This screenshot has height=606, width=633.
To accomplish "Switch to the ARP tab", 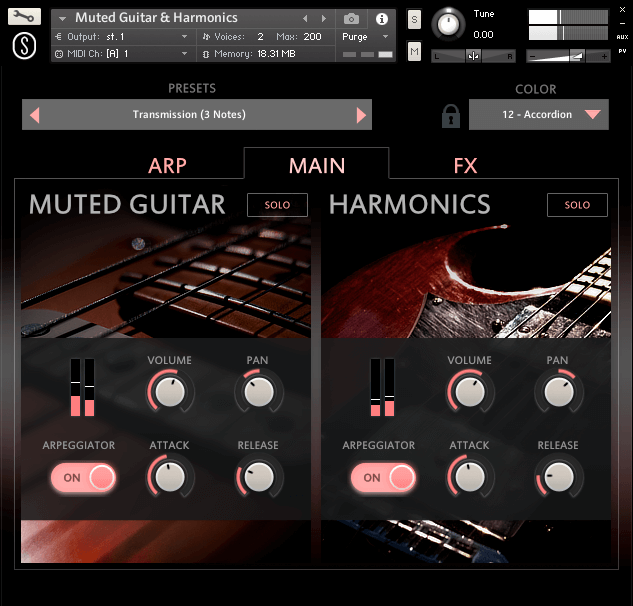I will click(167, 166).
